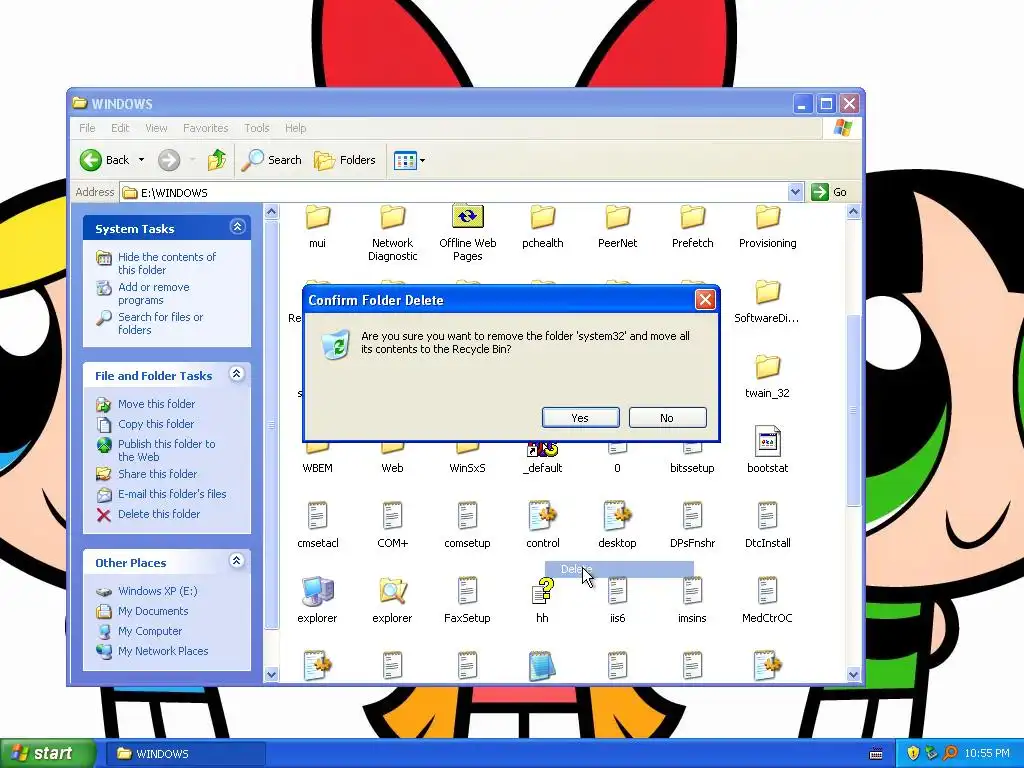Collapse the File and Folder Tasks panel

click(237, 374)
